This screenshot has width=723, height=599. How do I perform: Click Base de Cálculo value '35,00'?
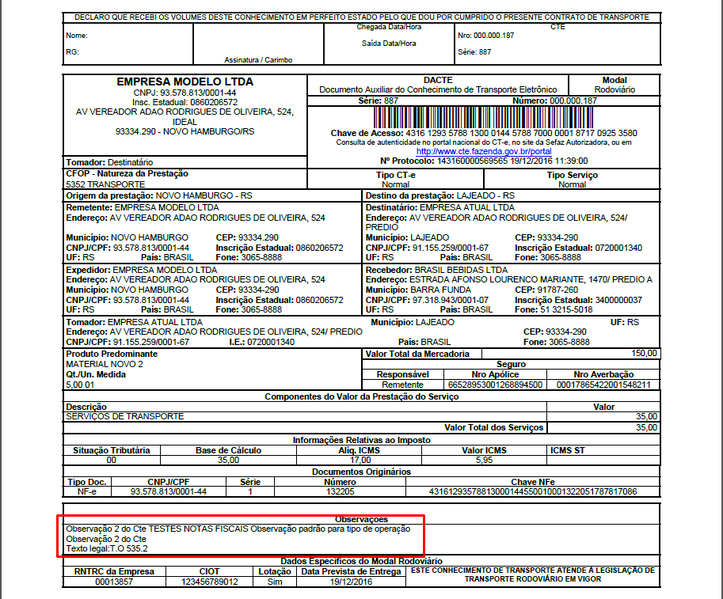click(x=228, y=460)
